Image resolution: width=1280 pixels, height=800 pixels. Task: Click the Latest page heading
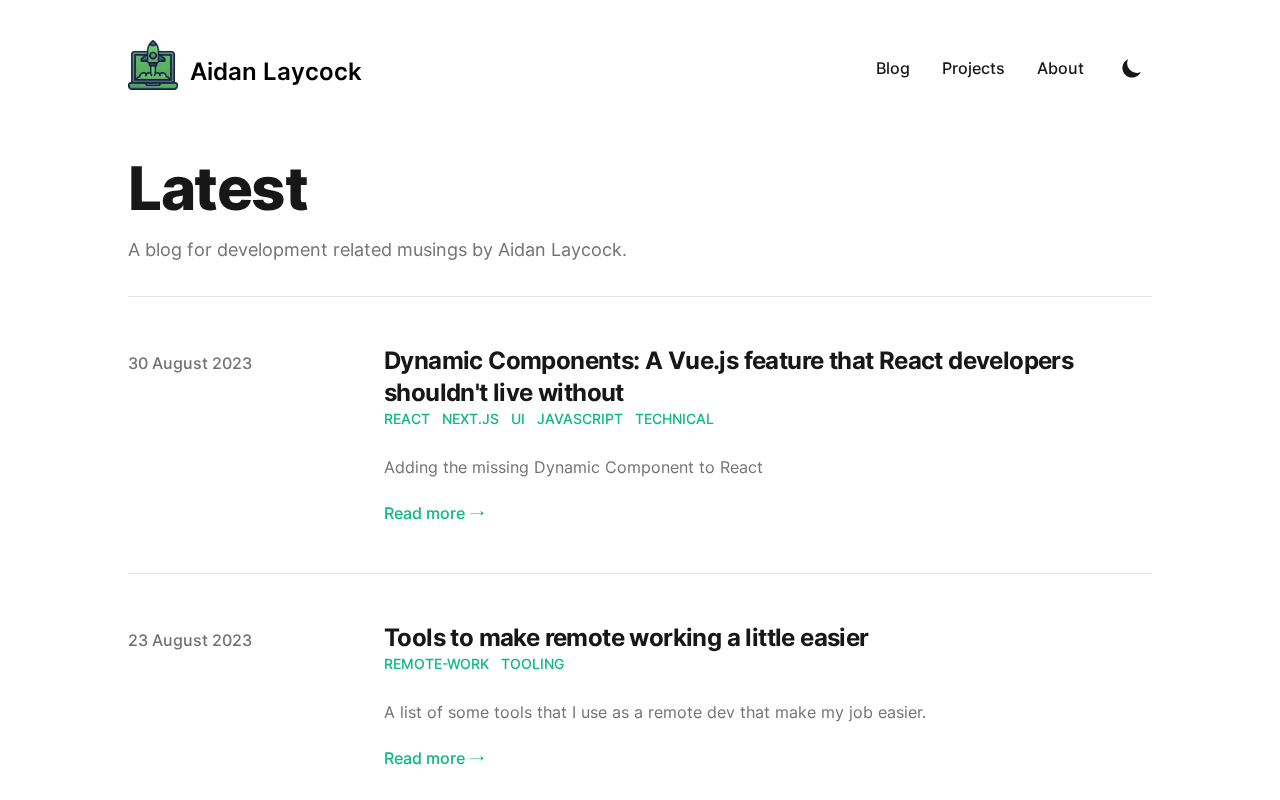point(218,188)
